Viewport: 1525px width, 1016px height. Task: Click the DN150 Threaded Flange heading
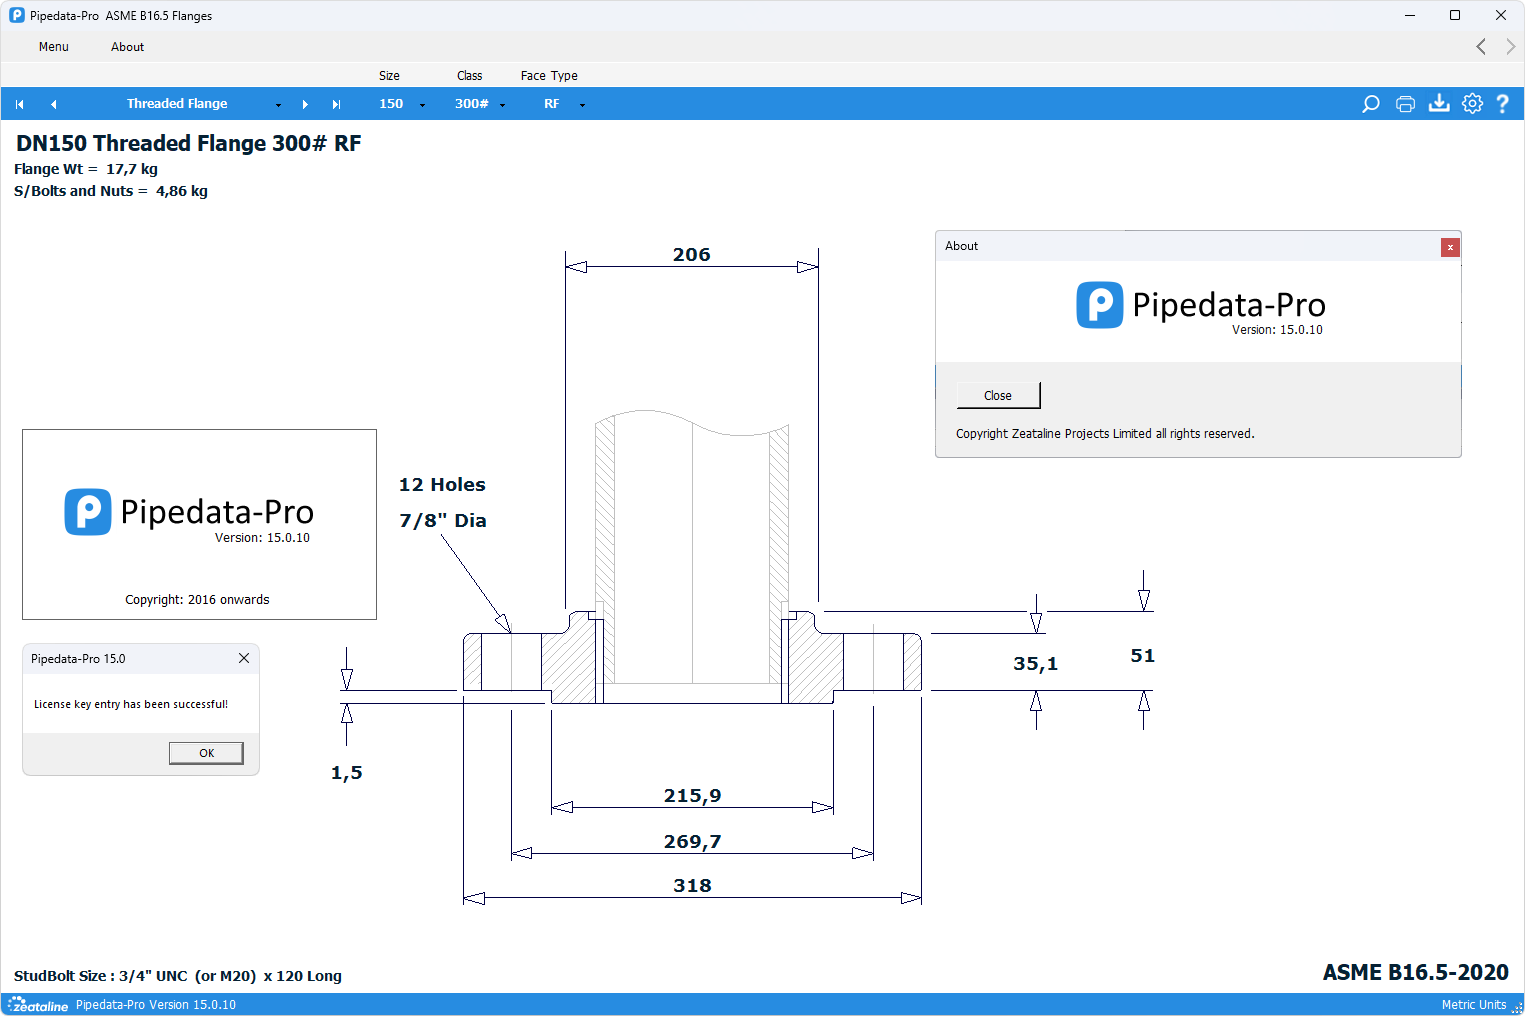click(x=188, y=143)
